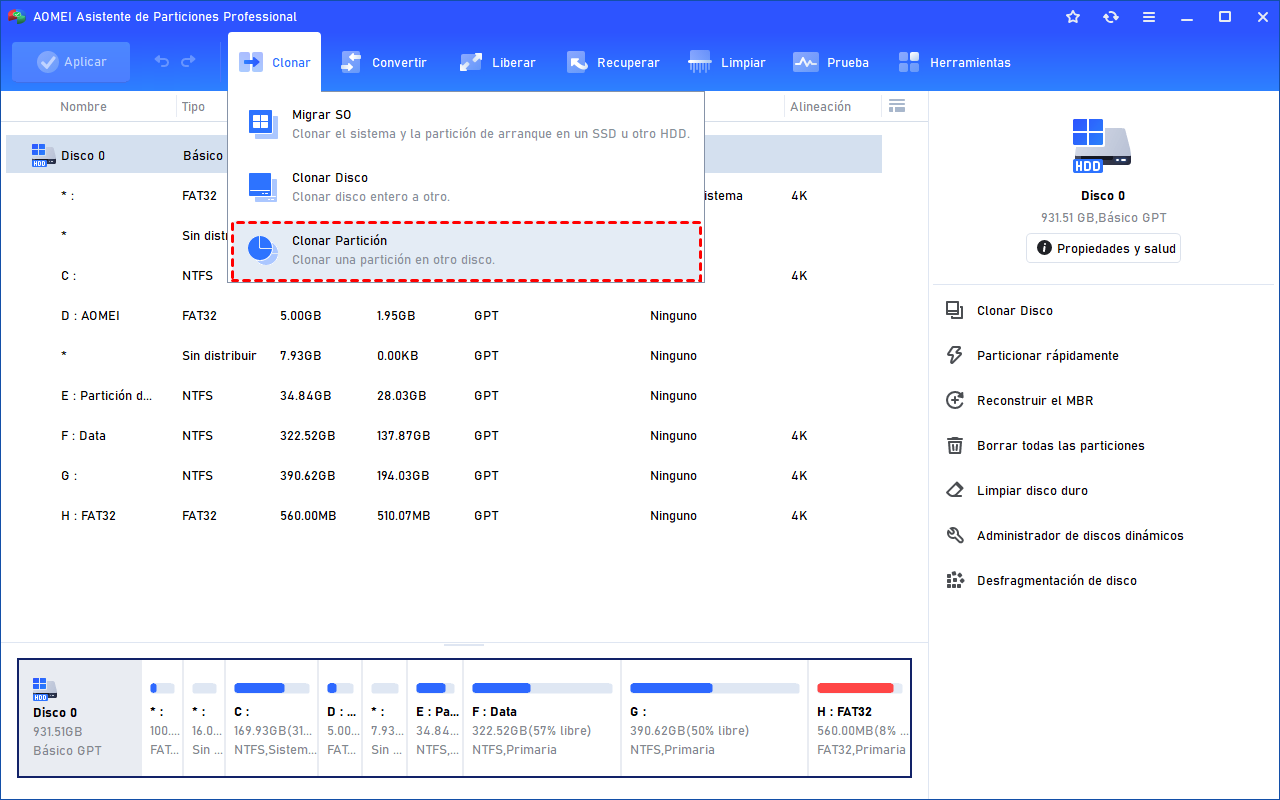Select the H : FAT32 block in disk map
Image resolution: width=1280 pixels, height=800 pixels.
click(859, 717)
